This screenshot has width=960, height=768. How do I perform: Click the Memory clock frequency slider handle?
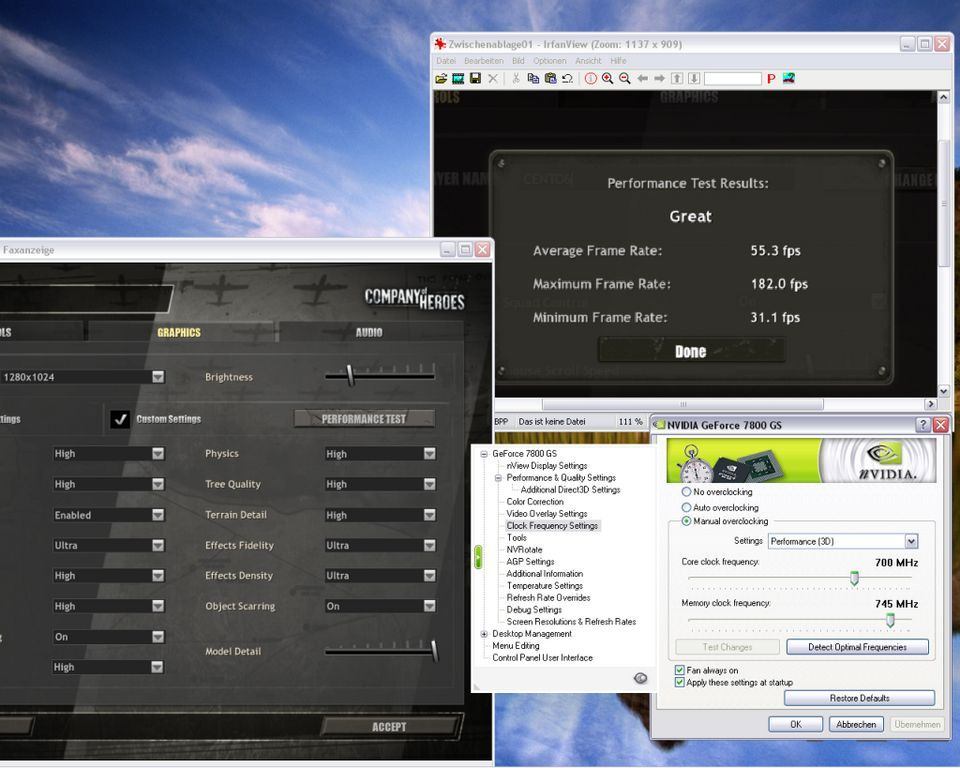(890, 620)
